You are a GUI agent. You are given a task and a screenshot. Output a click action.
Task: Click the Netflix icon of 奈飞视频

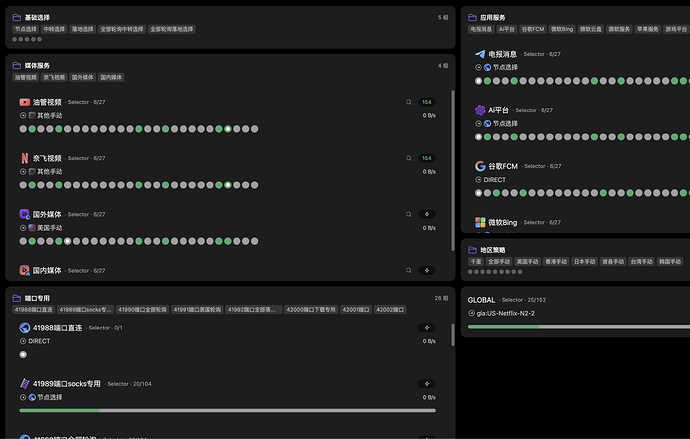[x=25, y=158]
